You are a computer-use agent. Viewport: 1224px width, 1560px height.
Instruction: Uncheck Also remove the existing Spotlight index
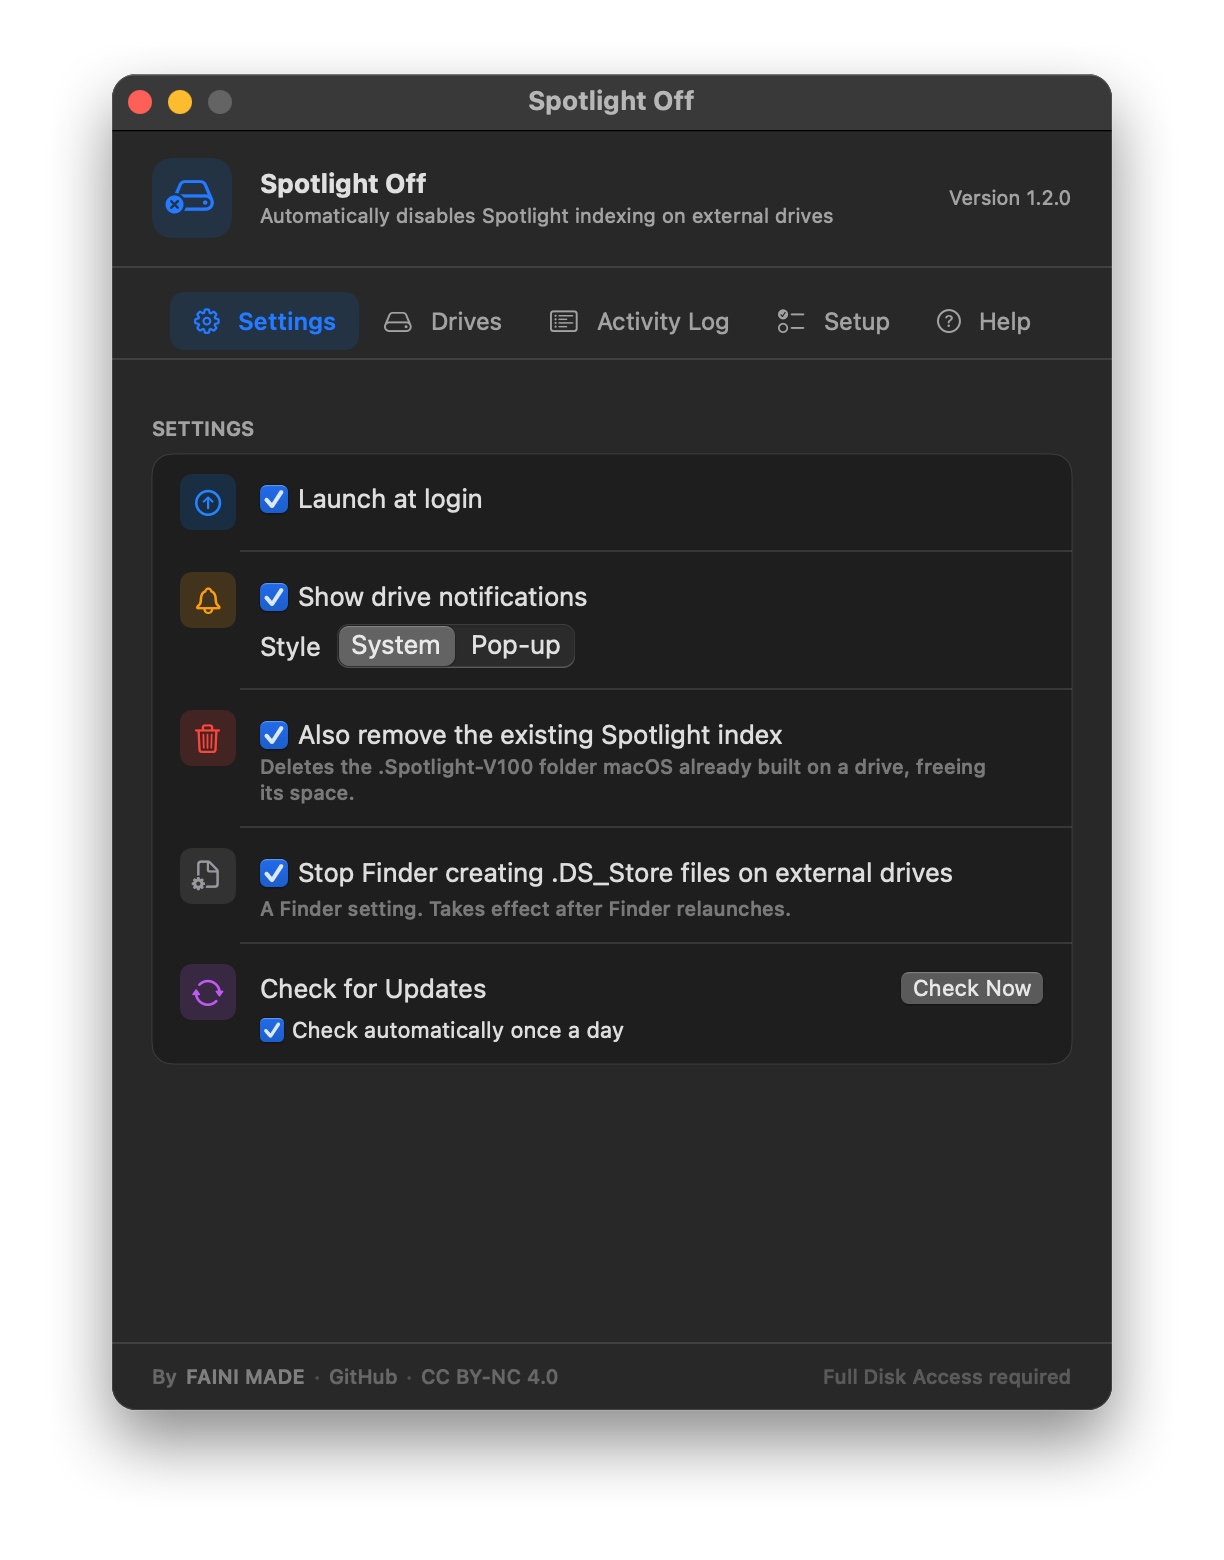(x=274, y=735)
